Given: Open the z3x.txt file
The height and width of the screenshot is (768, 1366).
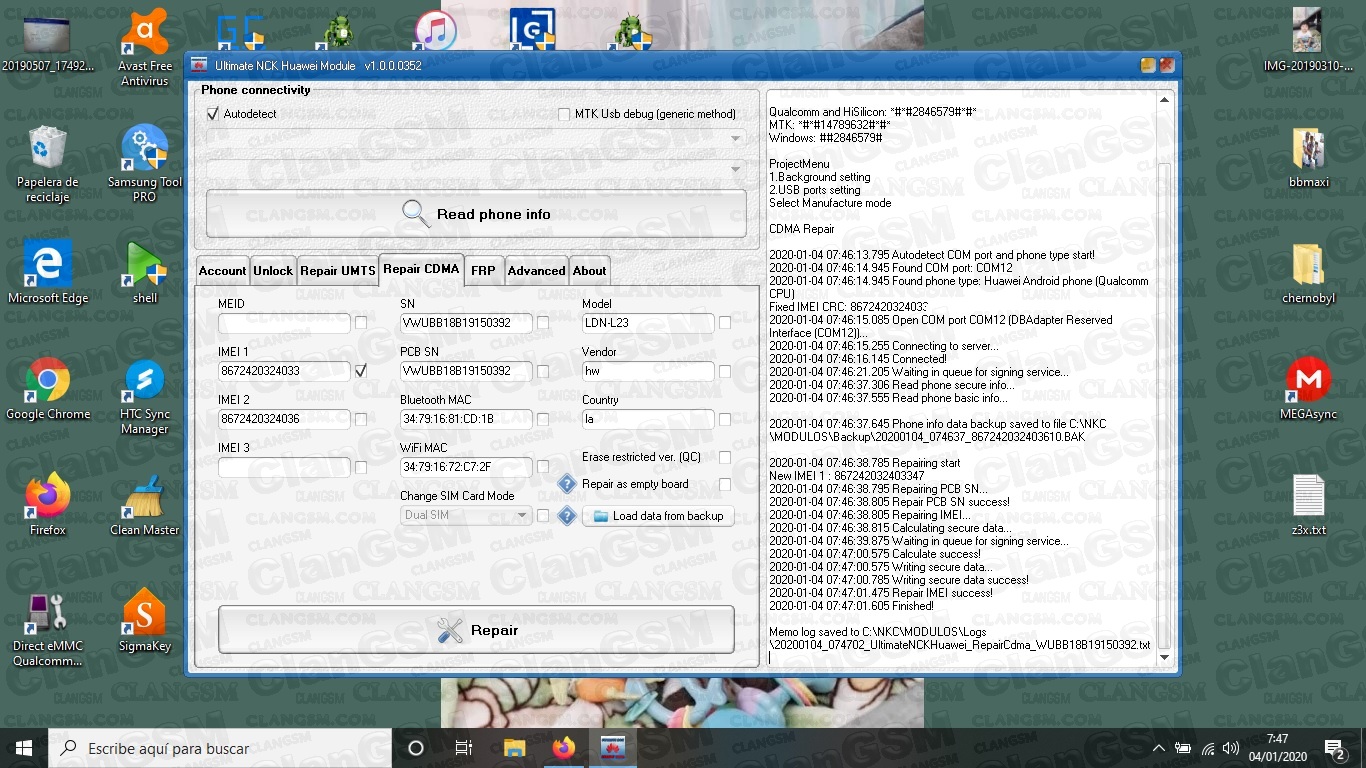Looking at the screenshot, I should (1308, 504).
